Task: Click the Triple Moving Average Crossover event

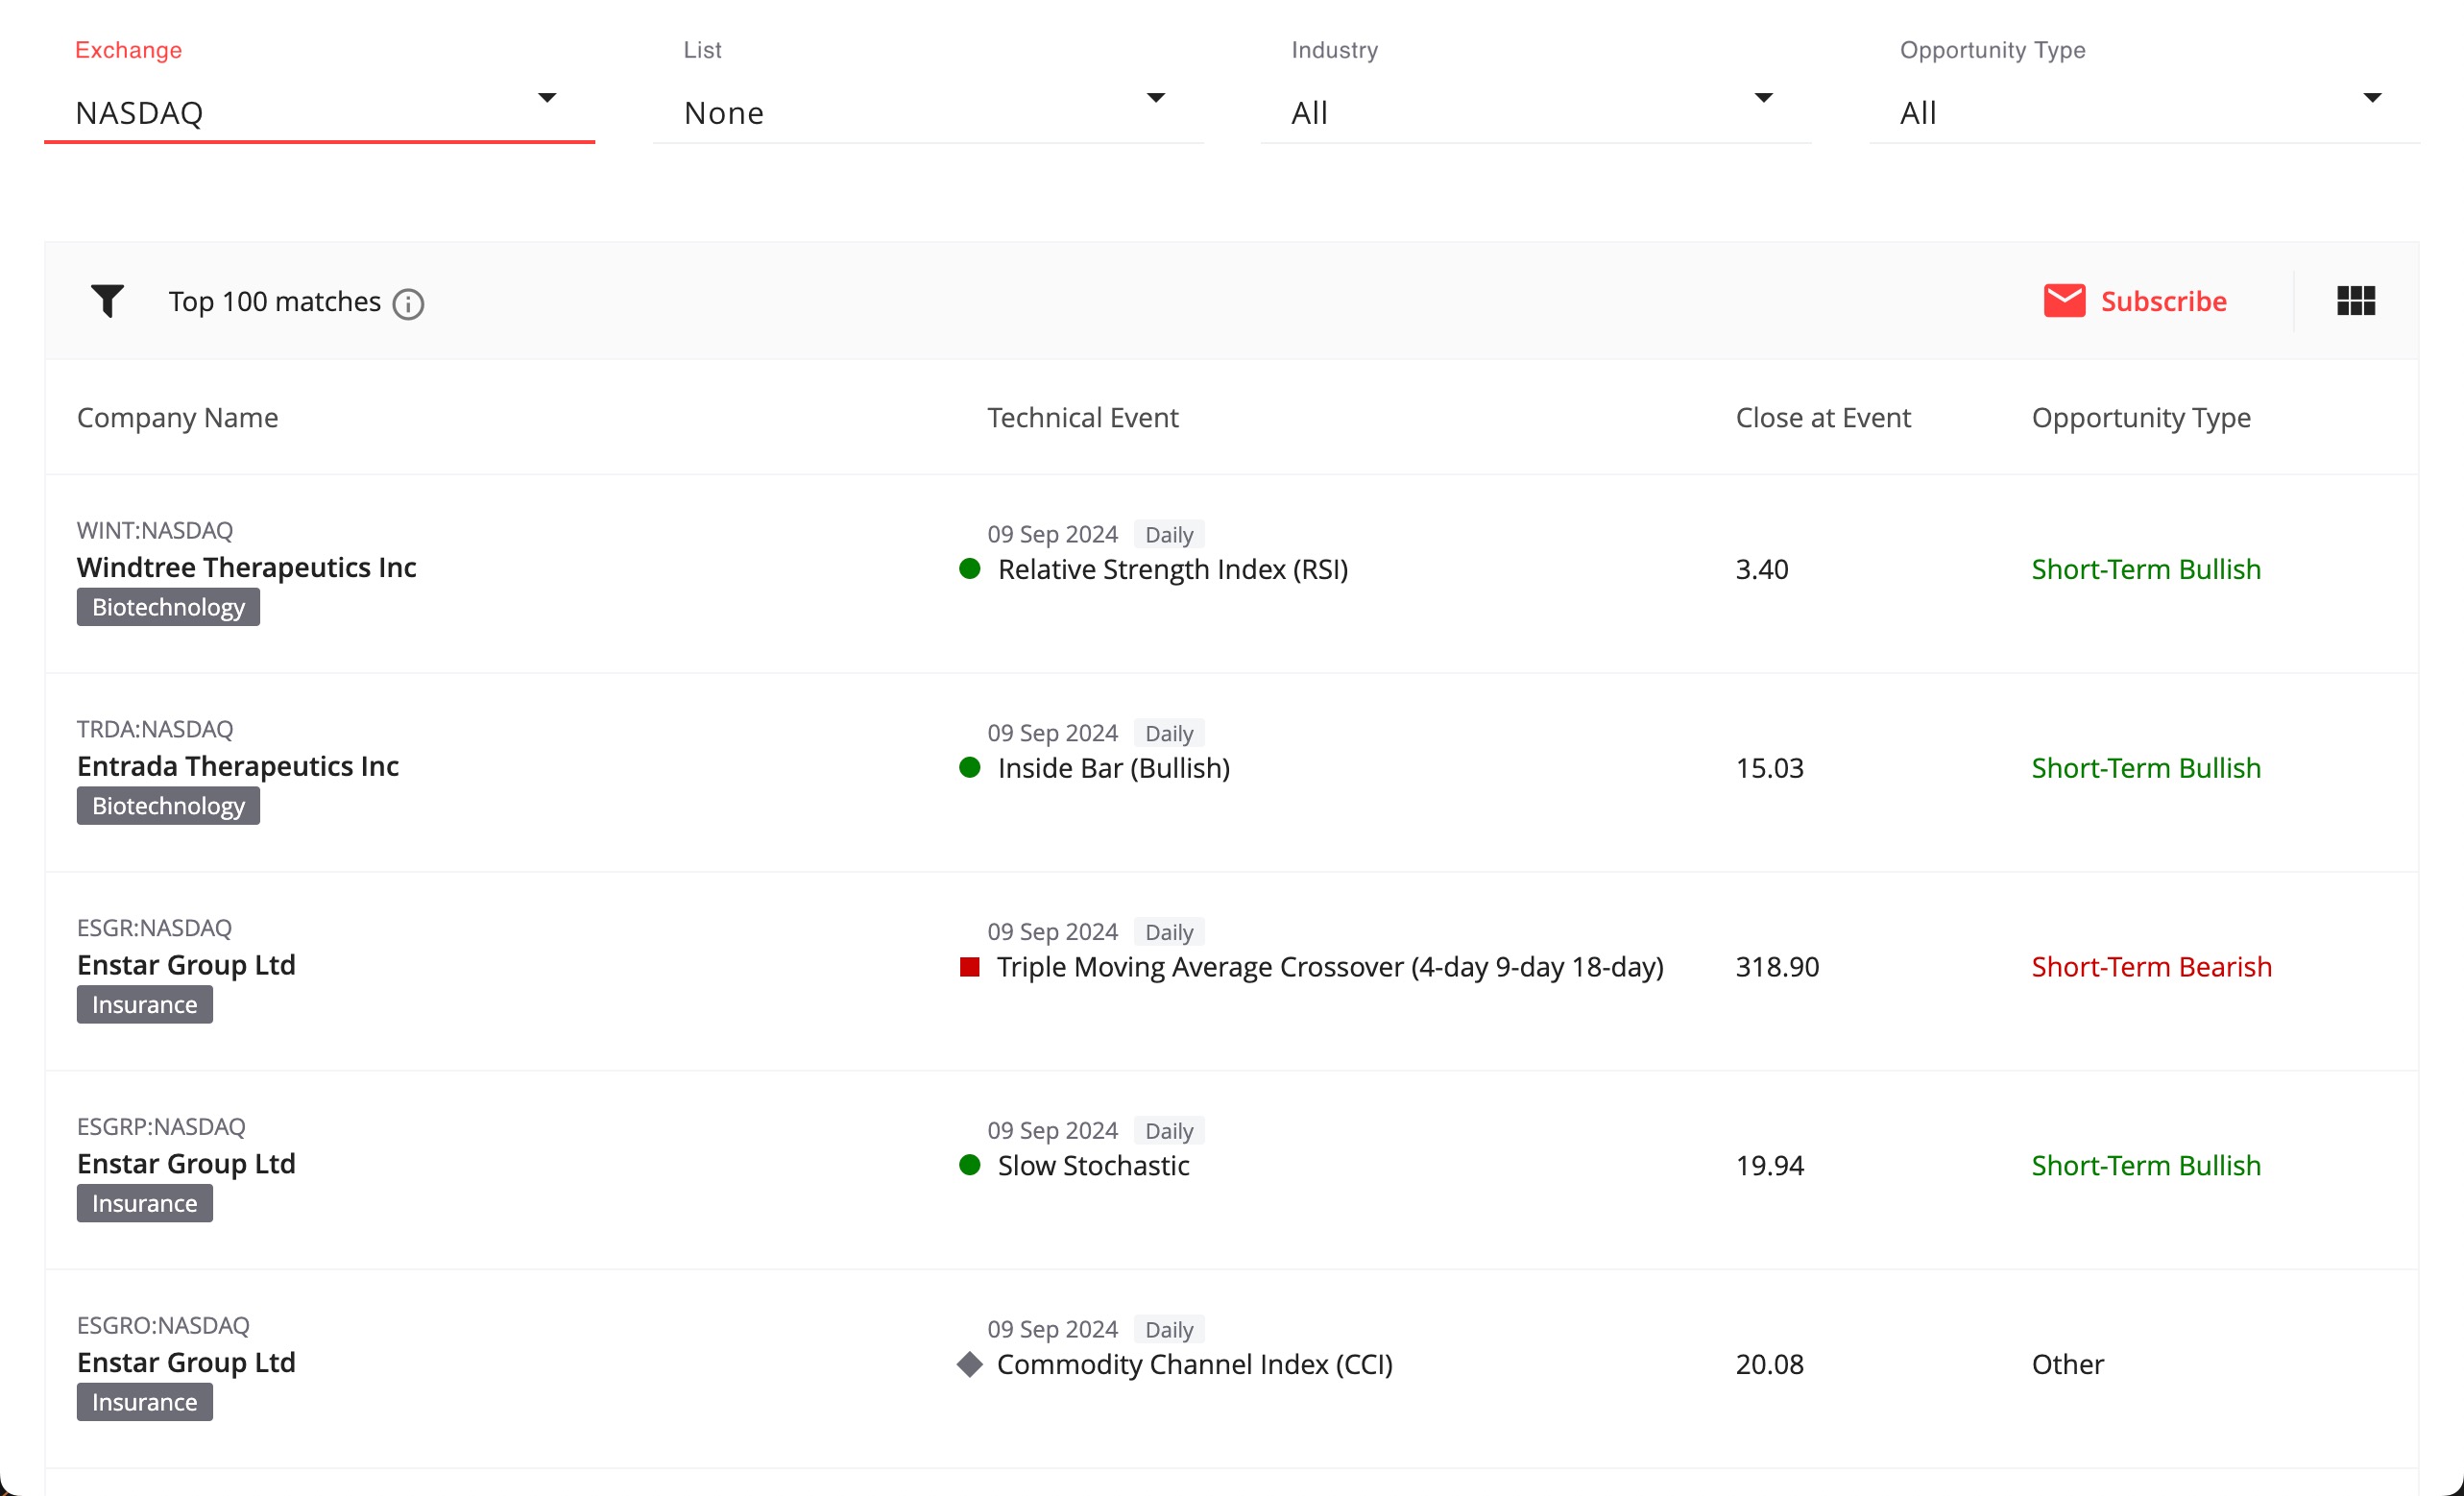Action: click(x=1330, y=968)
